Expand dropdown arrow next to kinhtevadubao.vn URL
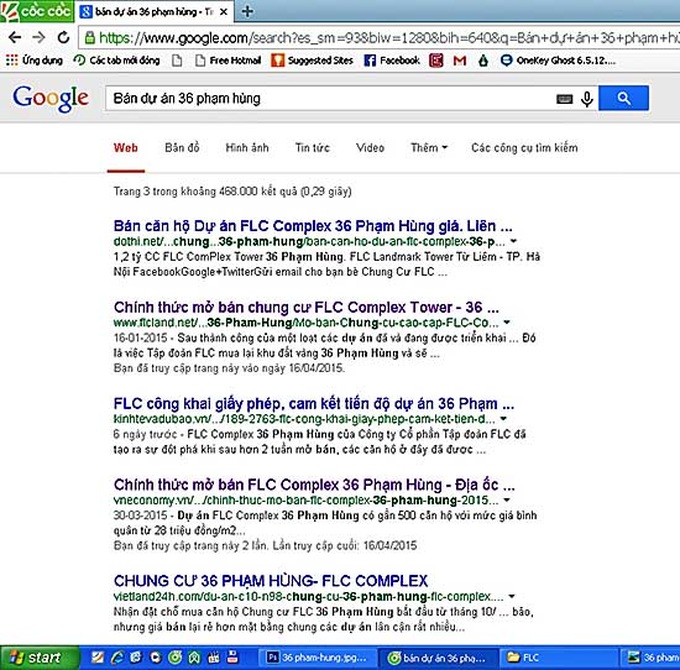Screen dimensions: 680x670 coord(503,419)
